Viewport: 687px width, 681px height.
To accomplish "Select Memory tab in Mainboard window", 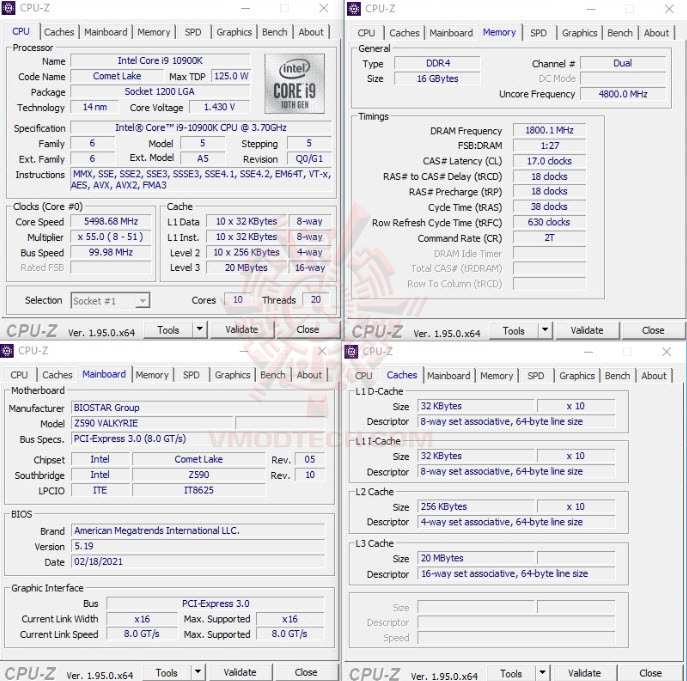I will pyautogui.click(x=152, y=375).
